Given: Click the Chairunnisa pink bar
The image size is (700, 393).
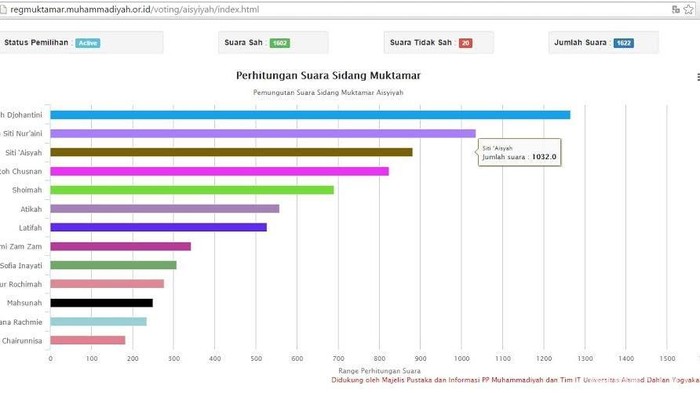Looking at the screenshot, I should [88, 340].
